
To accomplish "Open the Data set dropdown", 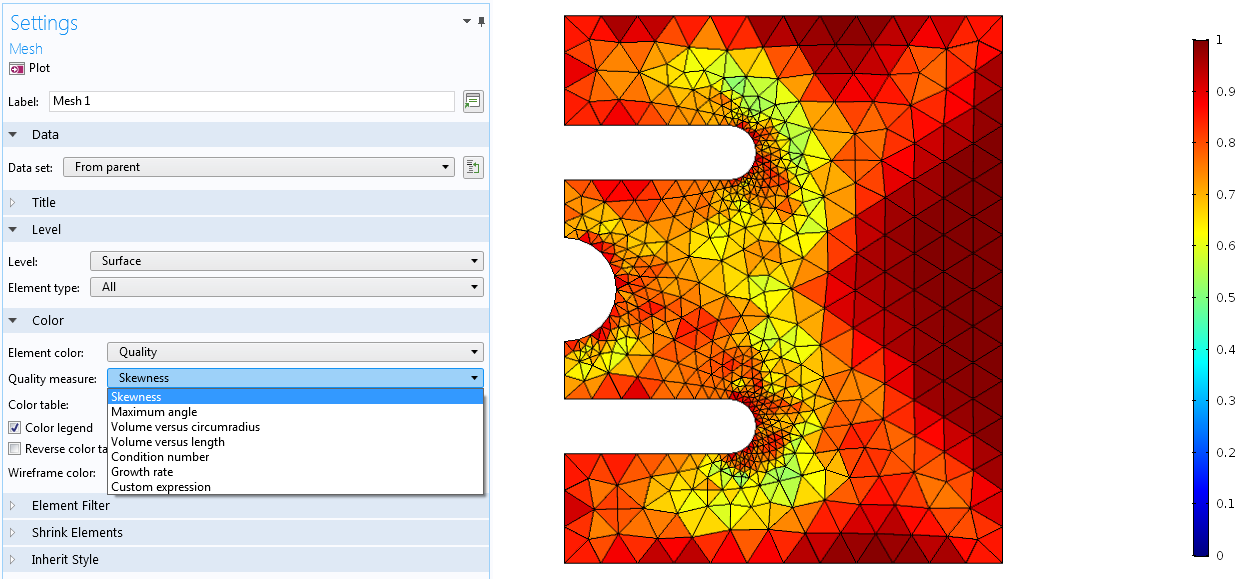I will click(x=258, y=167).
